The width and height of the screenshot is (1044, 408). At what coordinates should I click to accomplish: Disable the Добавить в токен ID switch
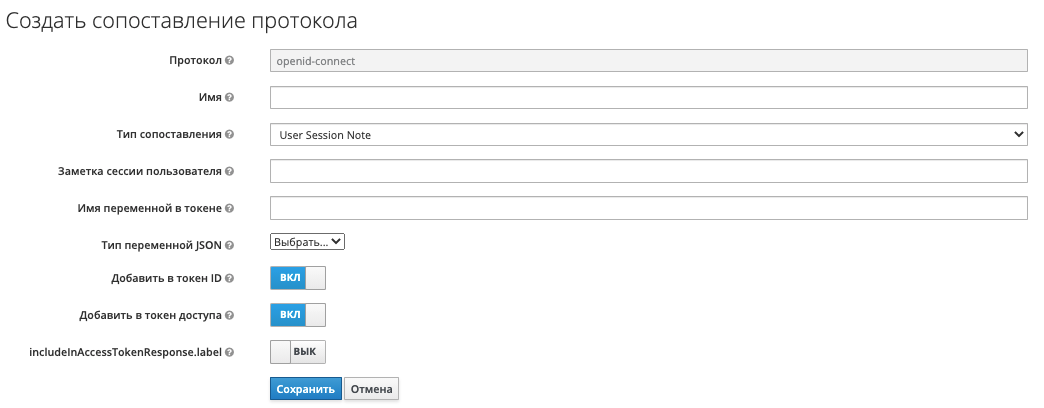[x=297, y=278]
